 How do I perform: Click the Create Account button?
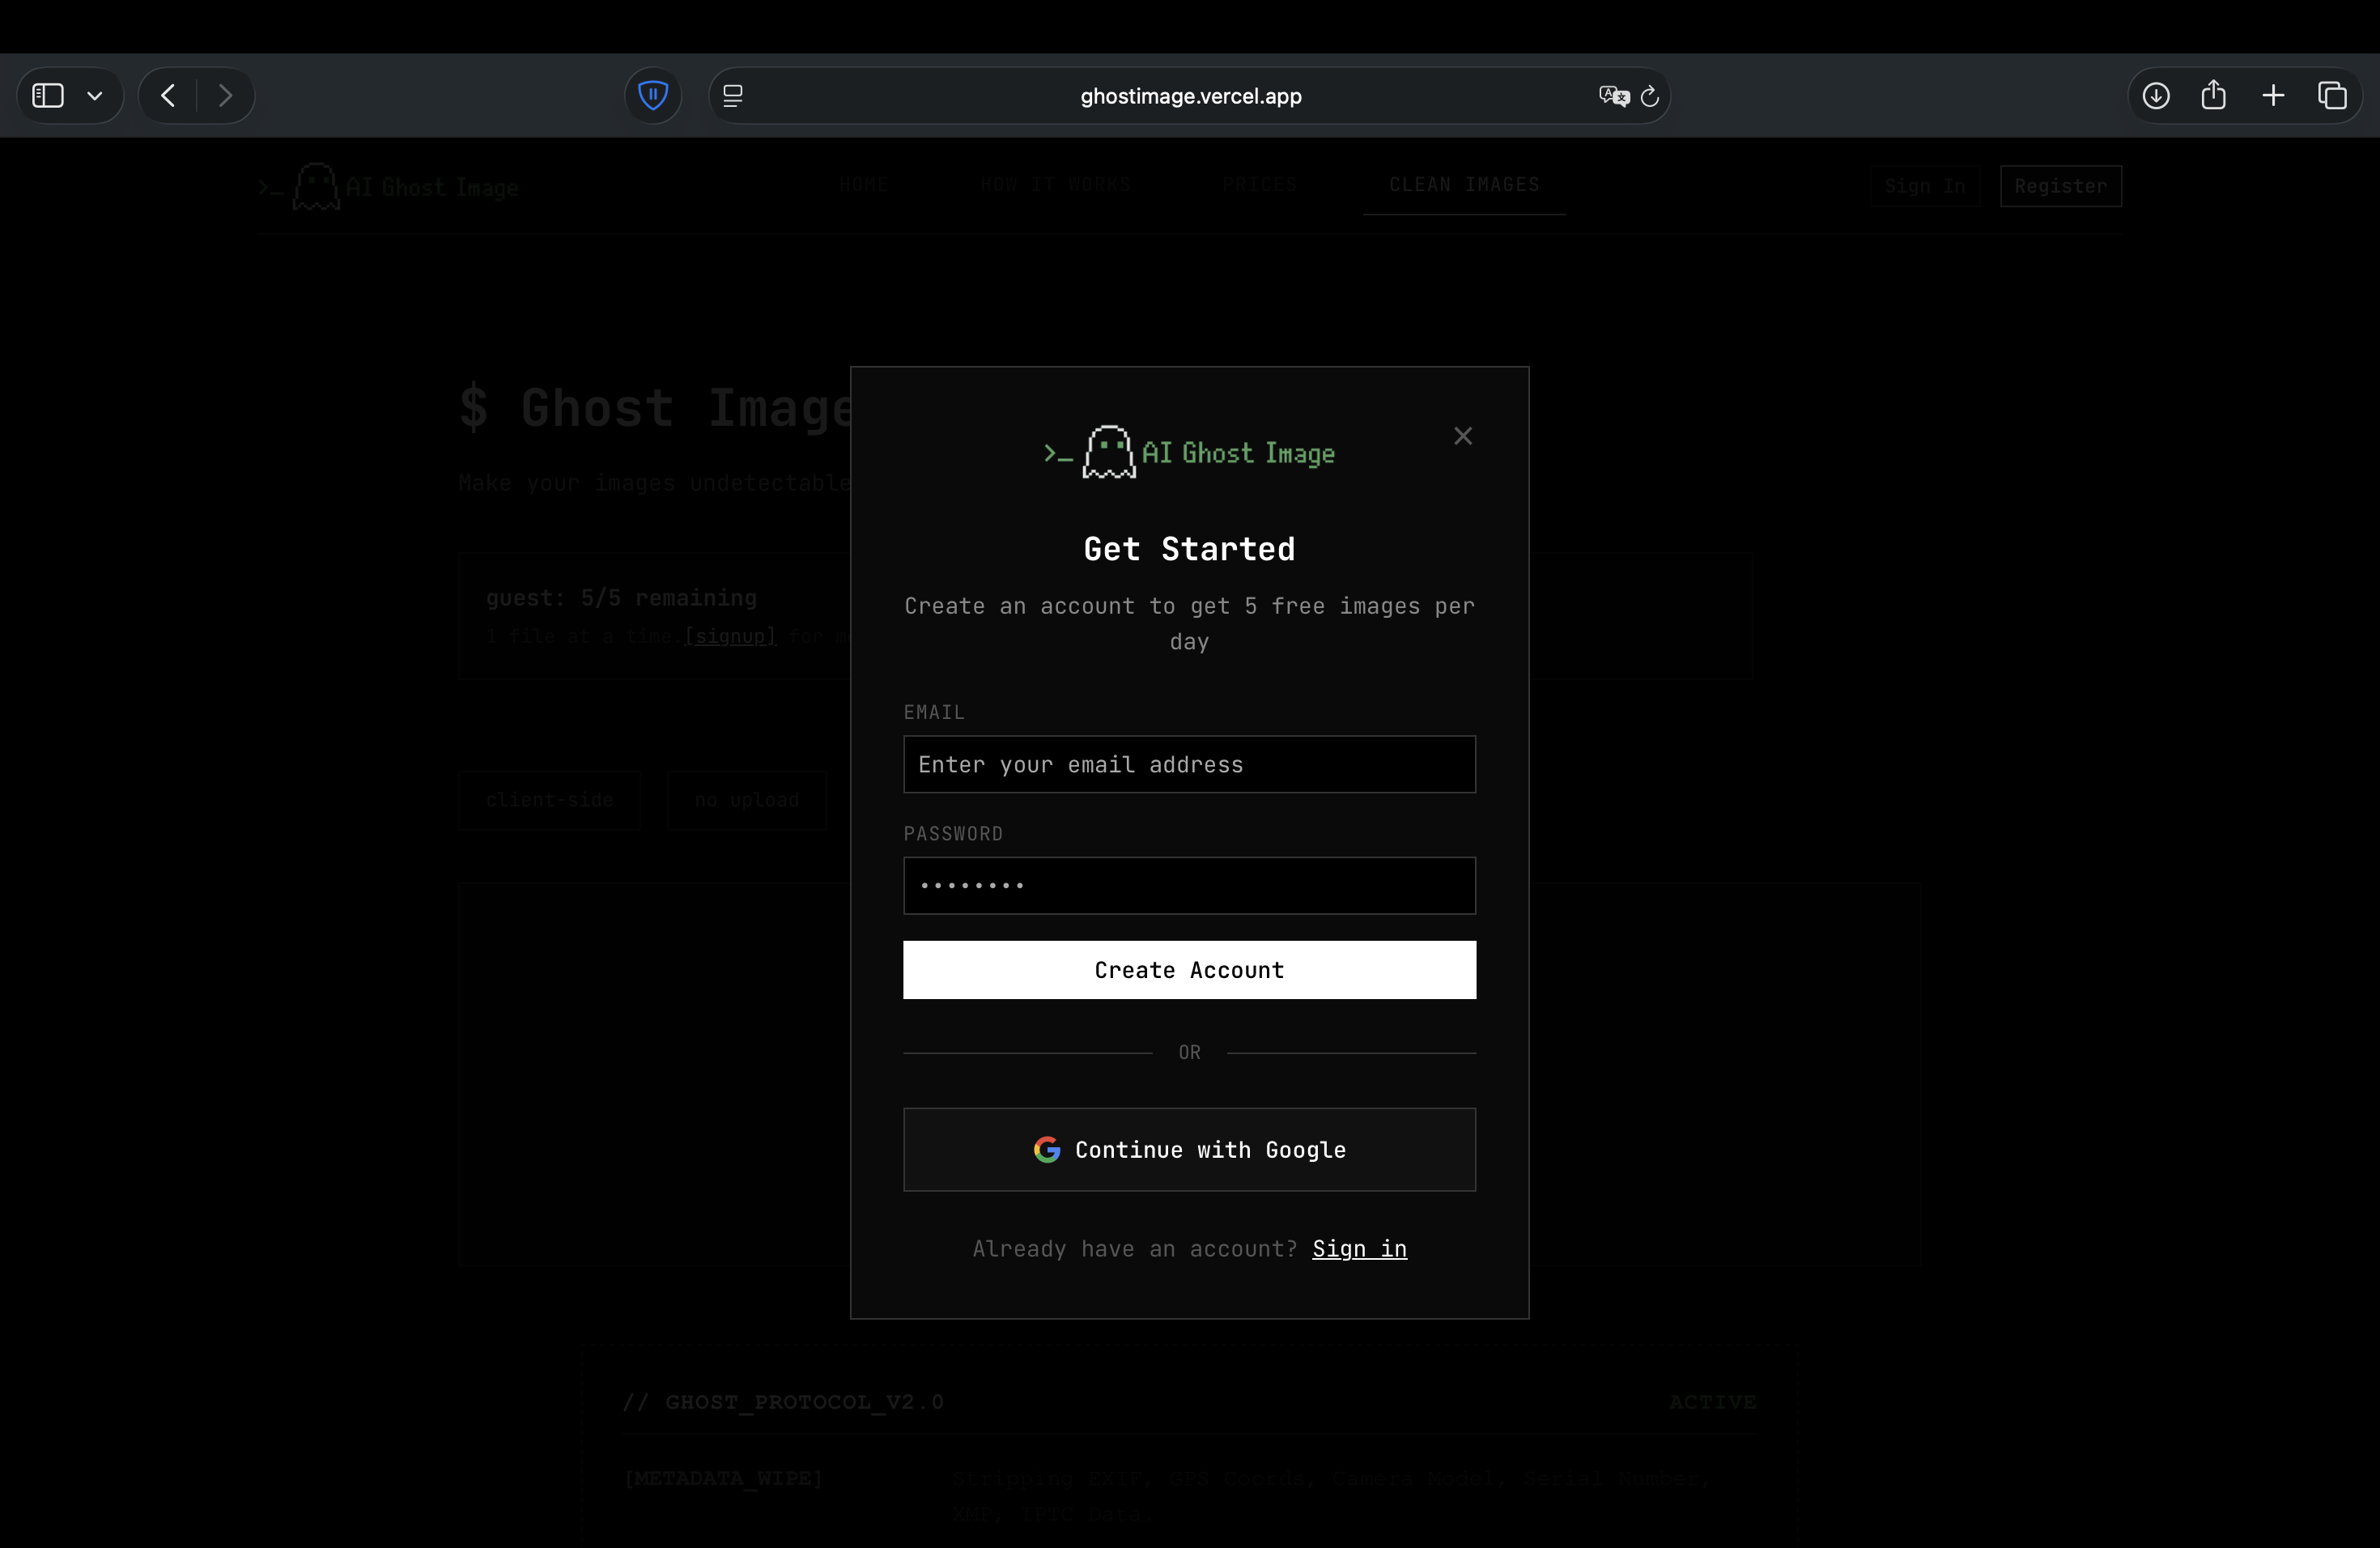(1188, 969)
